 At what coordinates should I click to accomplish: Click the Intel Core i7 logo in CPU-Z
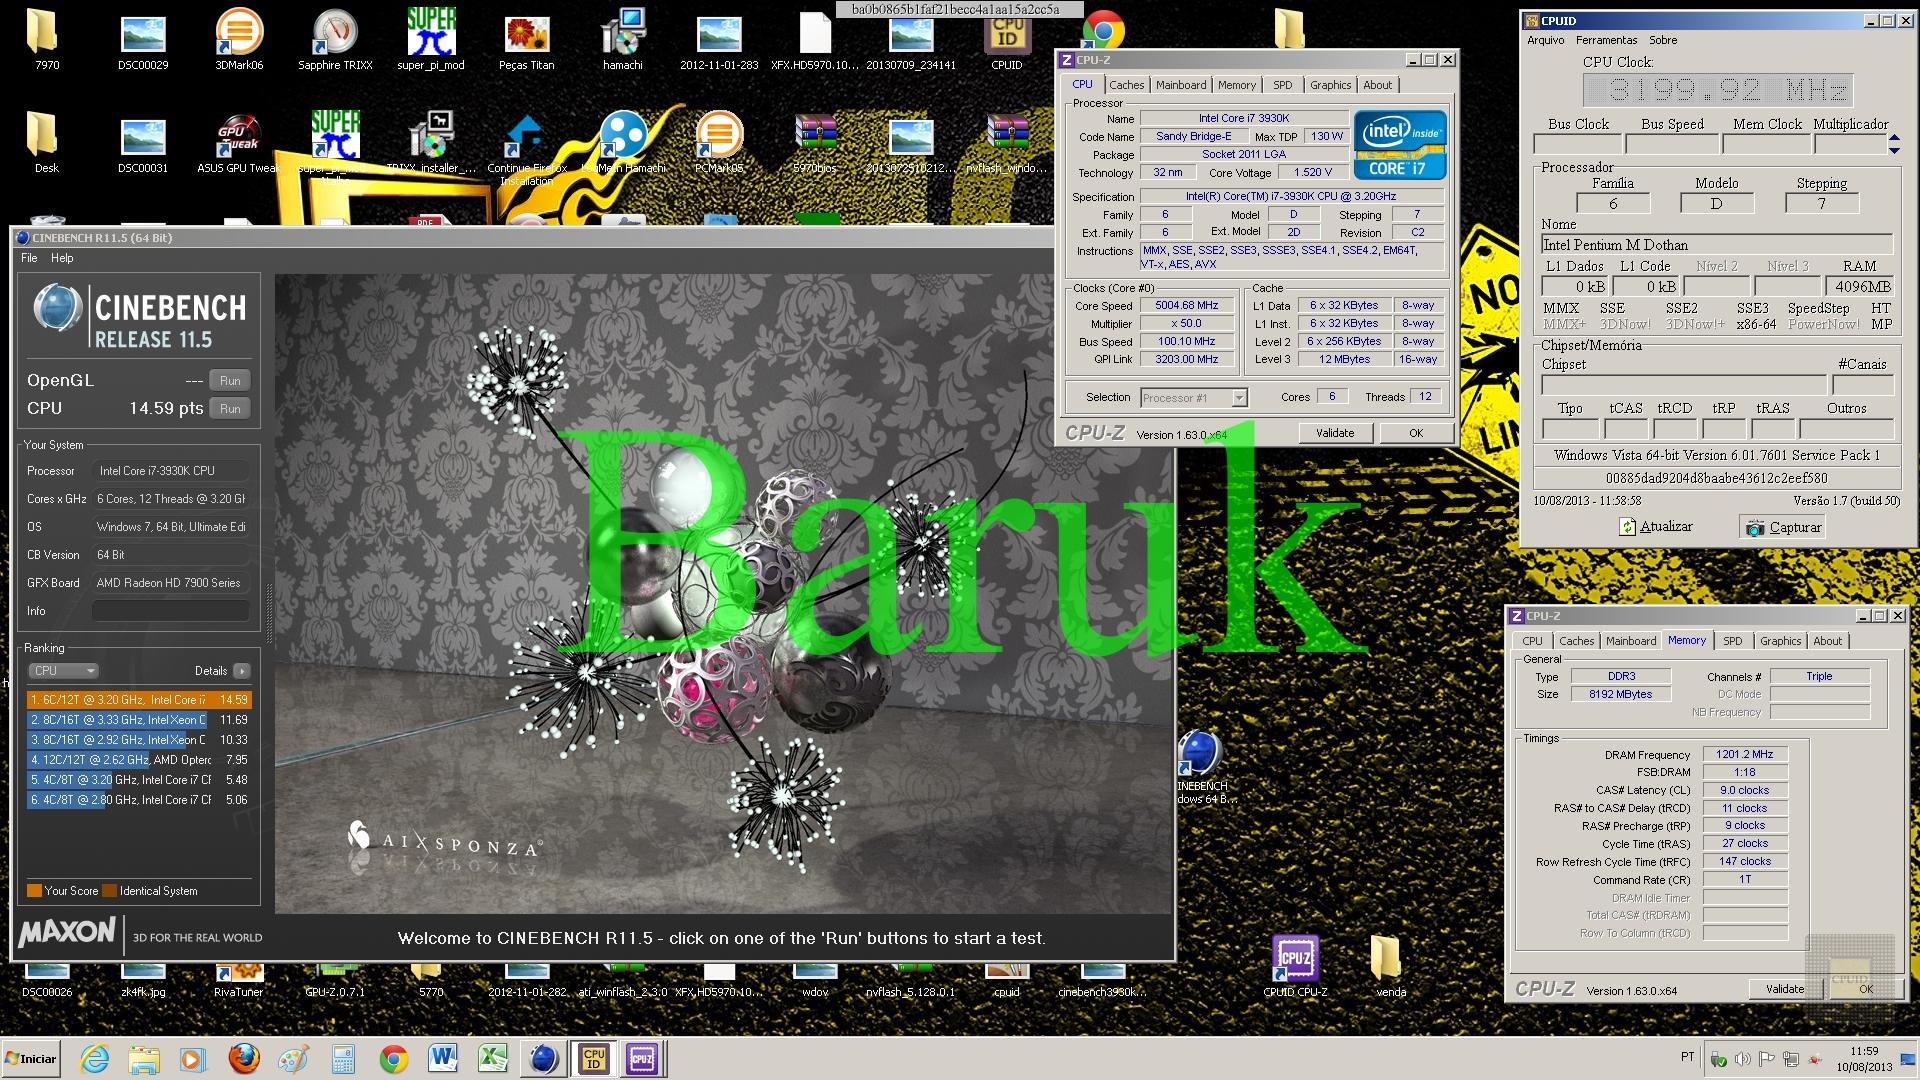pyautogui.click(x=1400, y=145)
